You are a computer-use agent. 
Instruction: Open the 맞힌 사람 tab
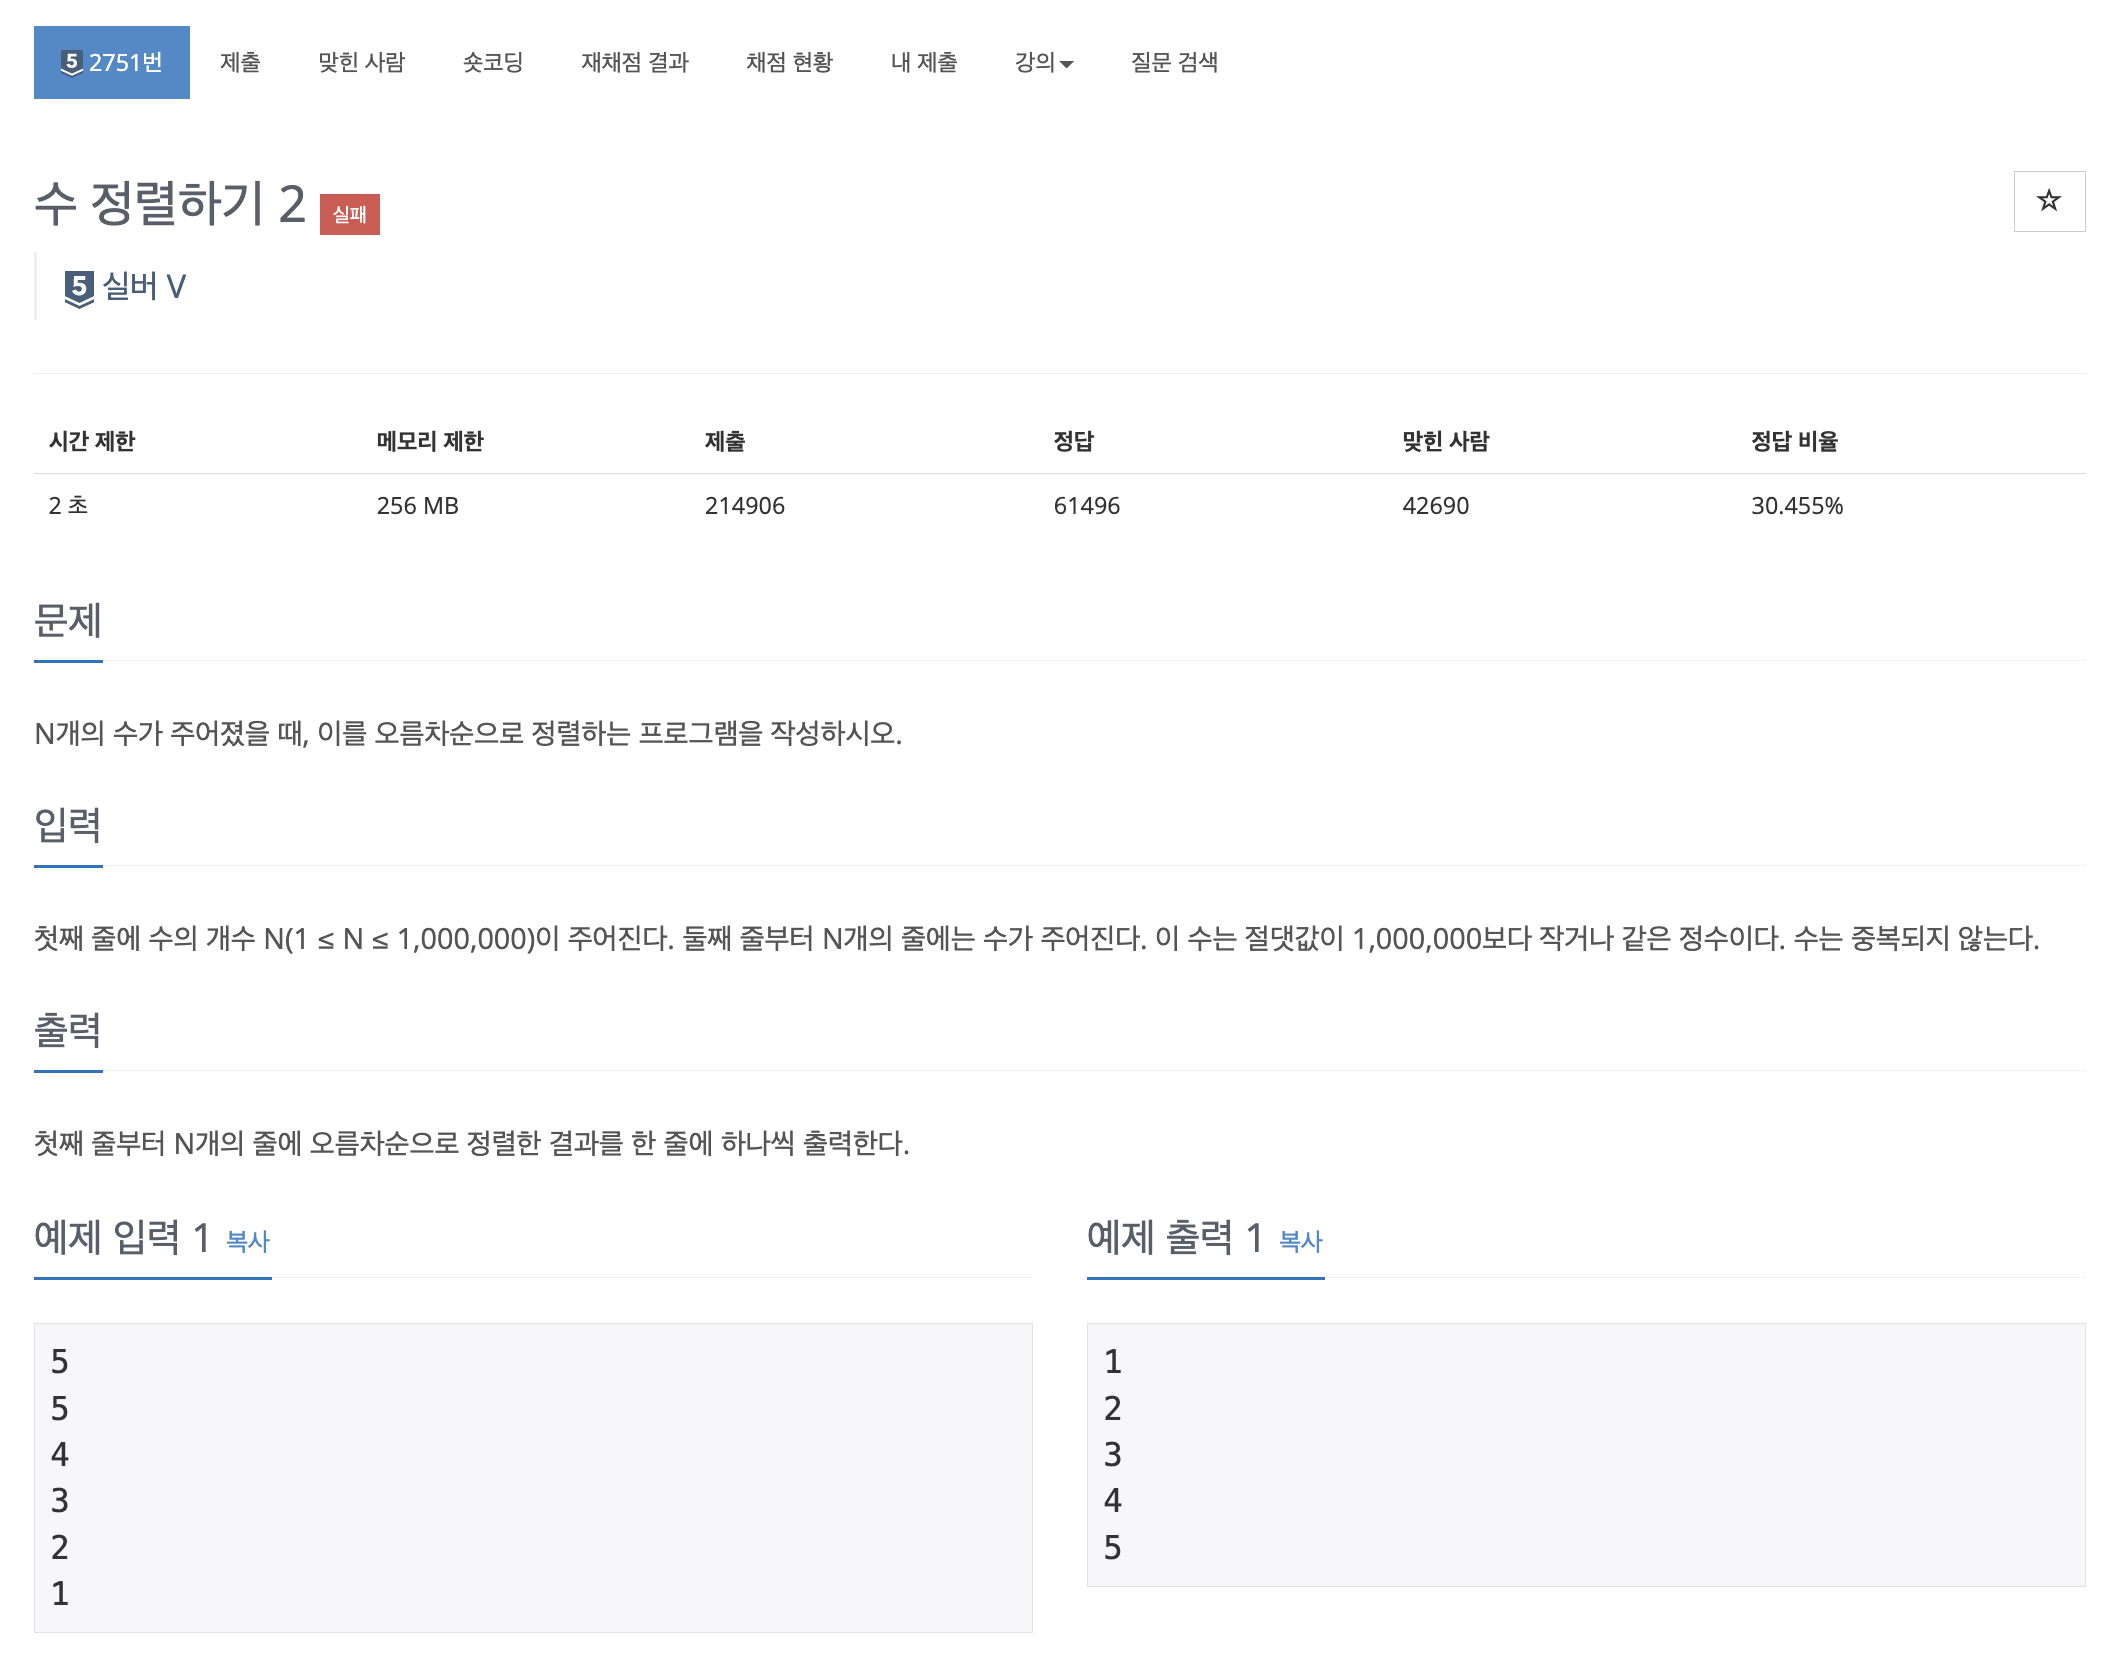[361, 62]
